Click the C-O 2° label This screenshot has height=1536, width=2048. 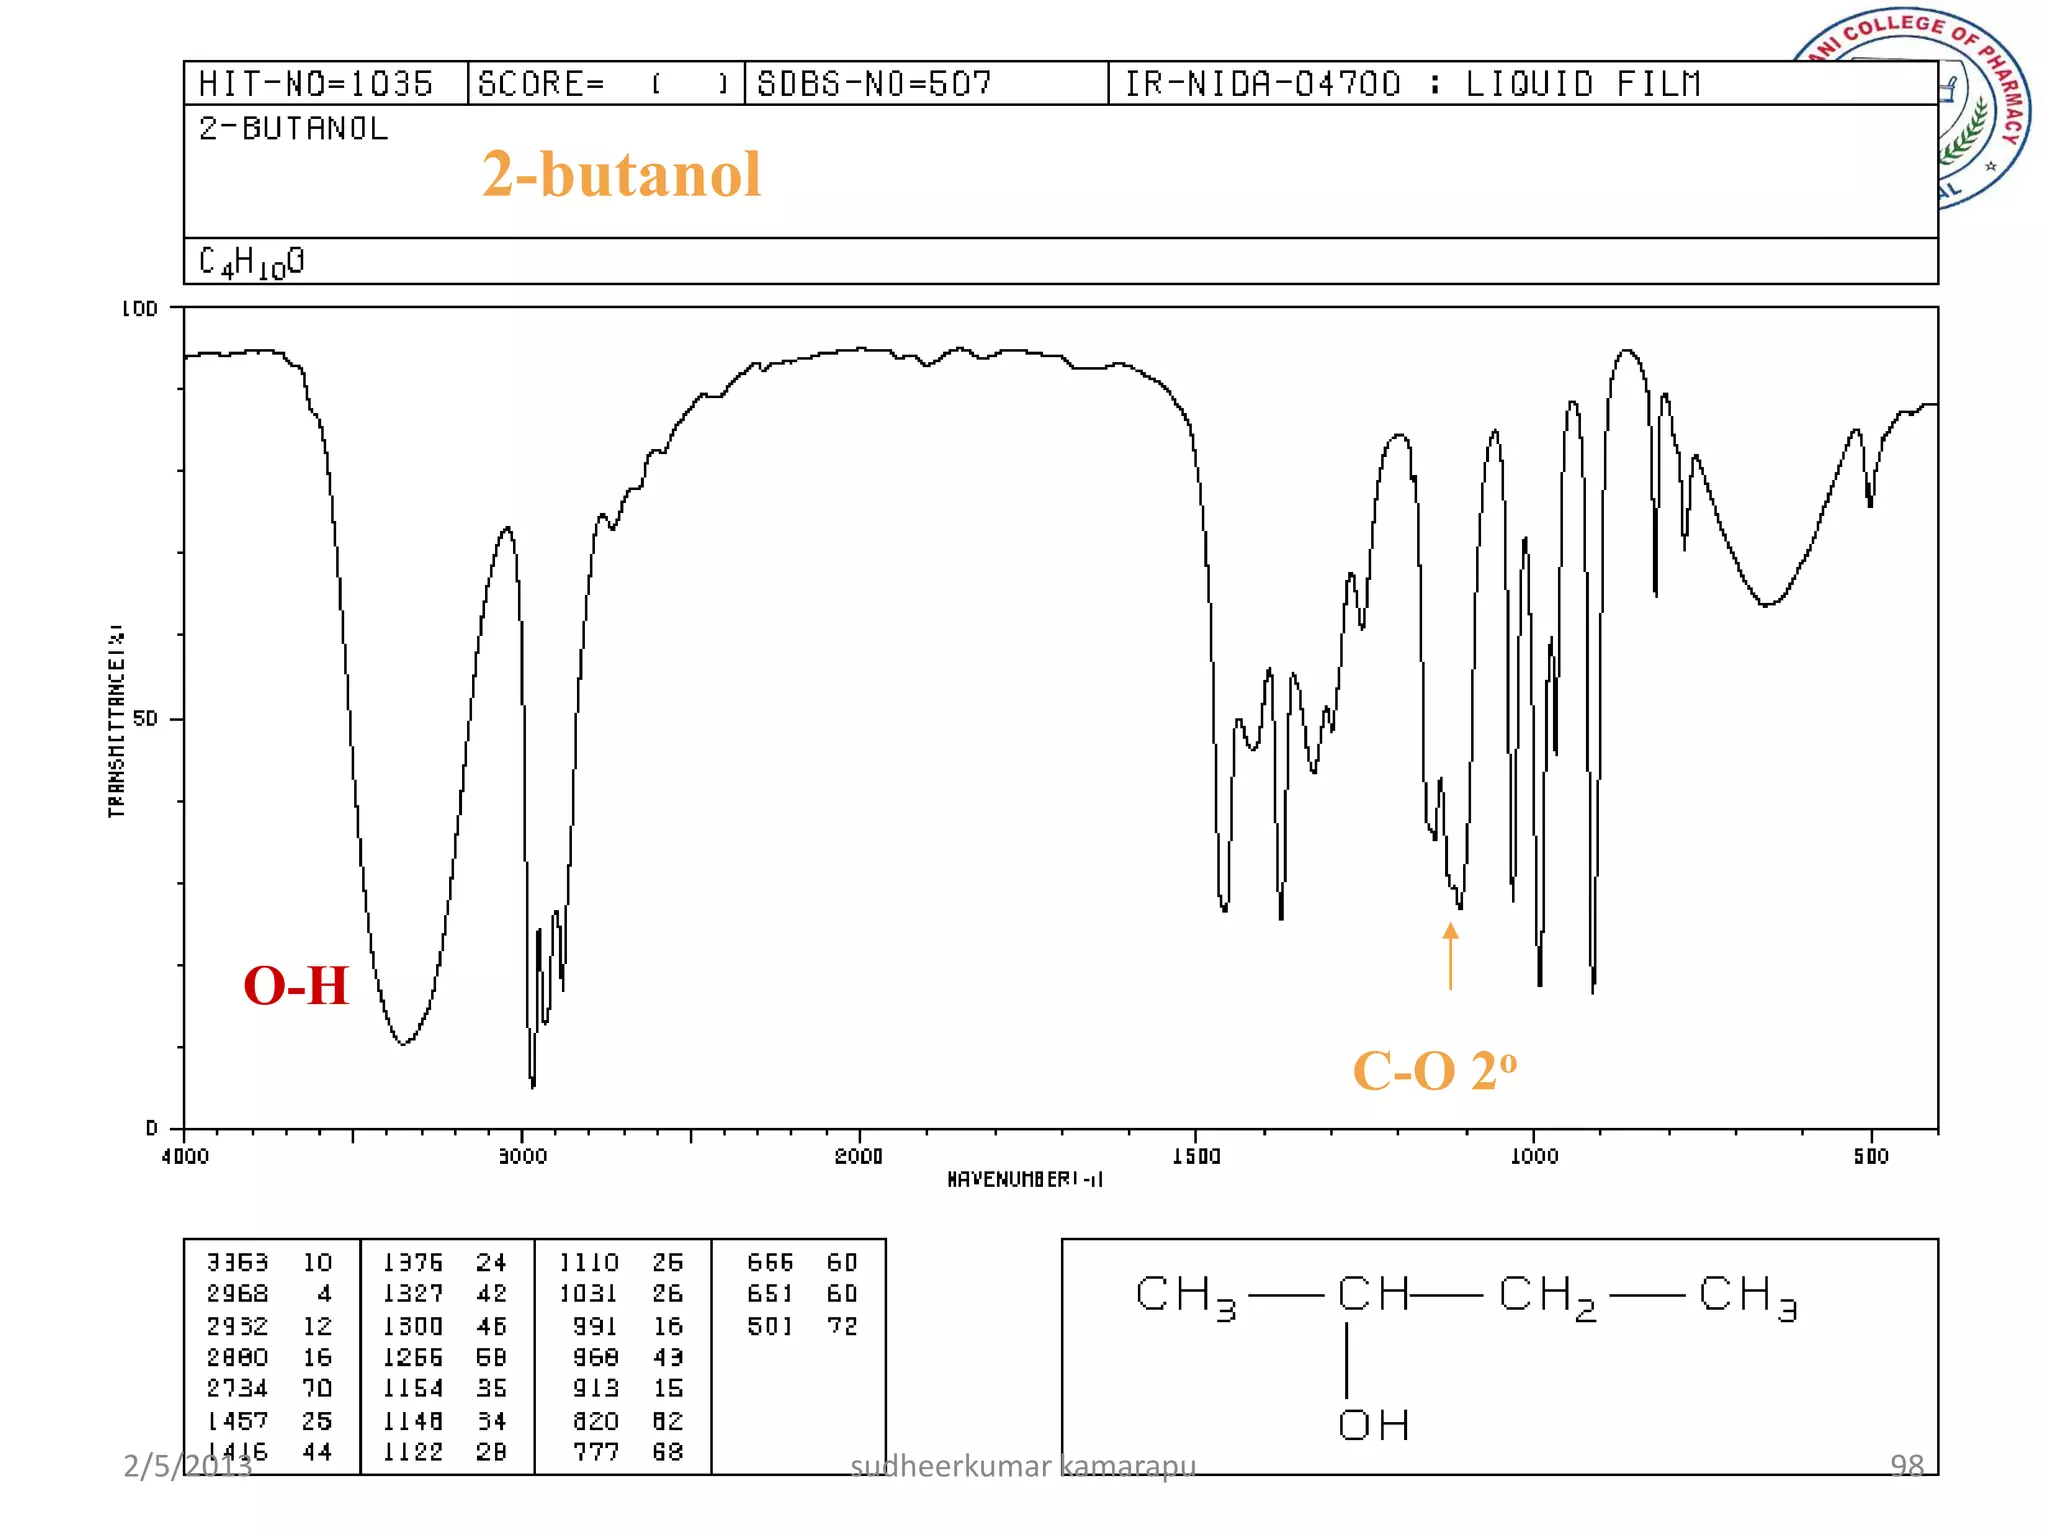coord(1434,1070)
